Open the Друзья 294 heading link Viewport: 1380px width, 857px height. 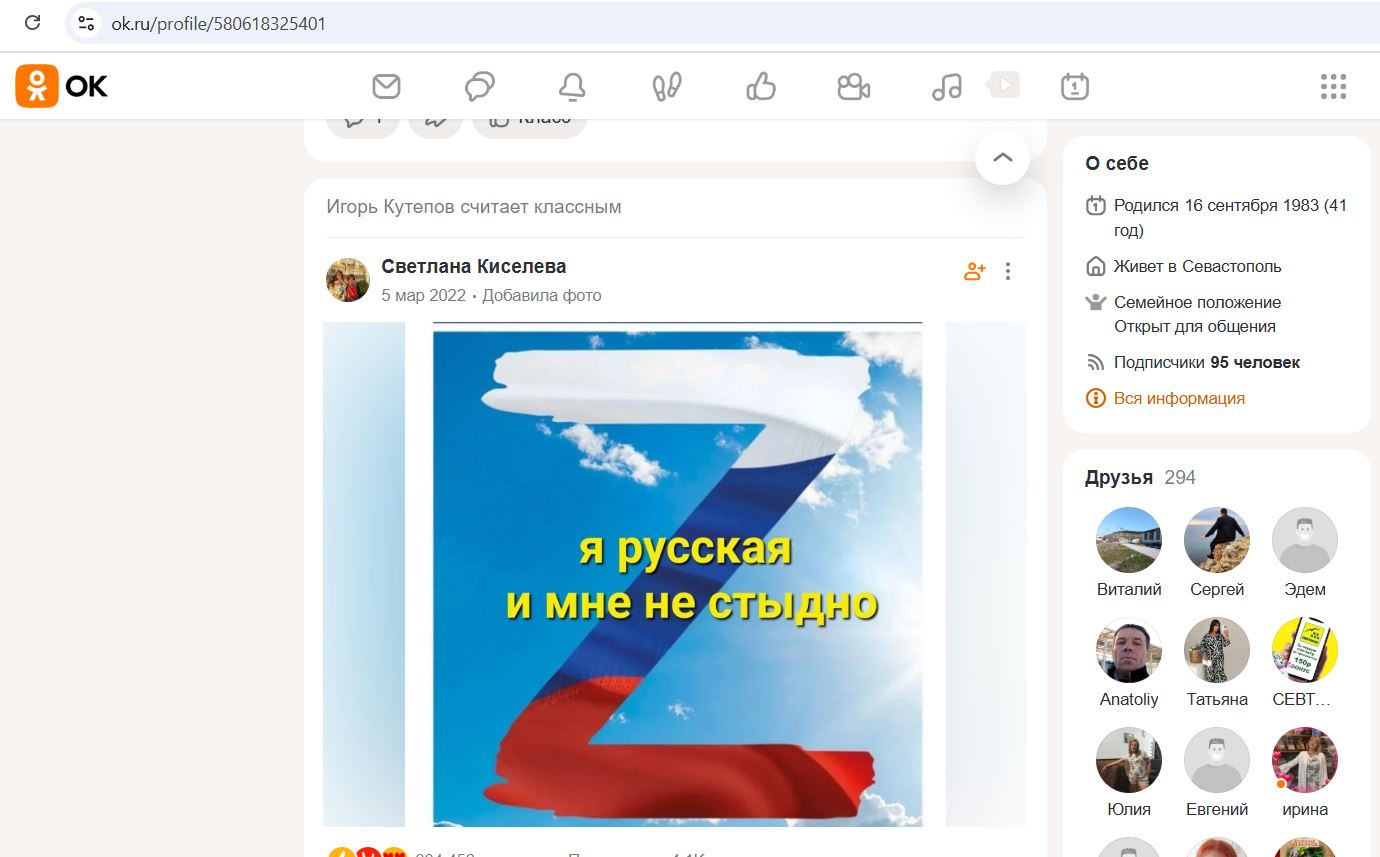[x=1140, y=477]
